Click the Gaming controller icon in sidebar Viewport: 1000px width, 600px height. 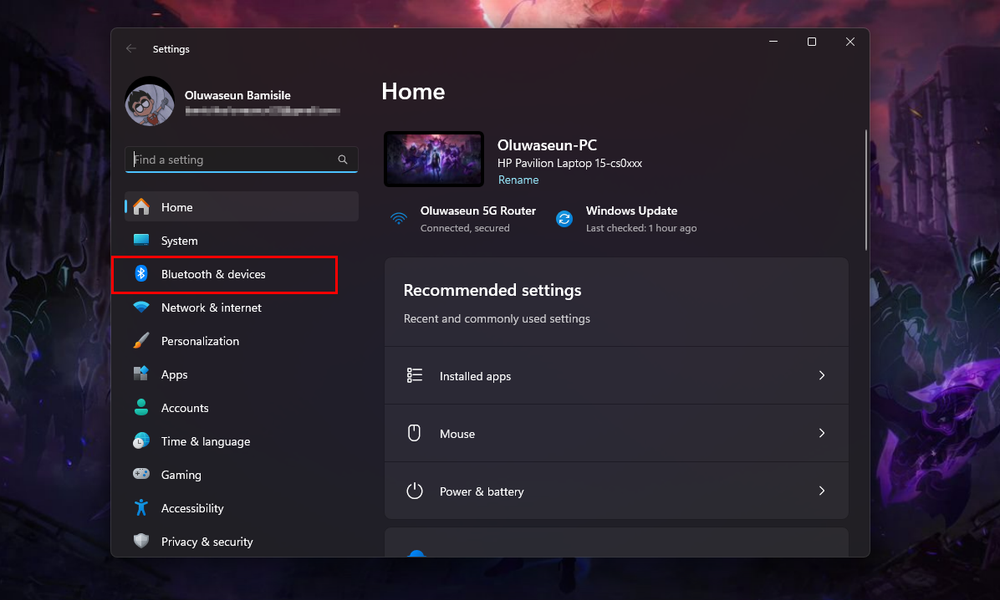[x=141, y=474]
